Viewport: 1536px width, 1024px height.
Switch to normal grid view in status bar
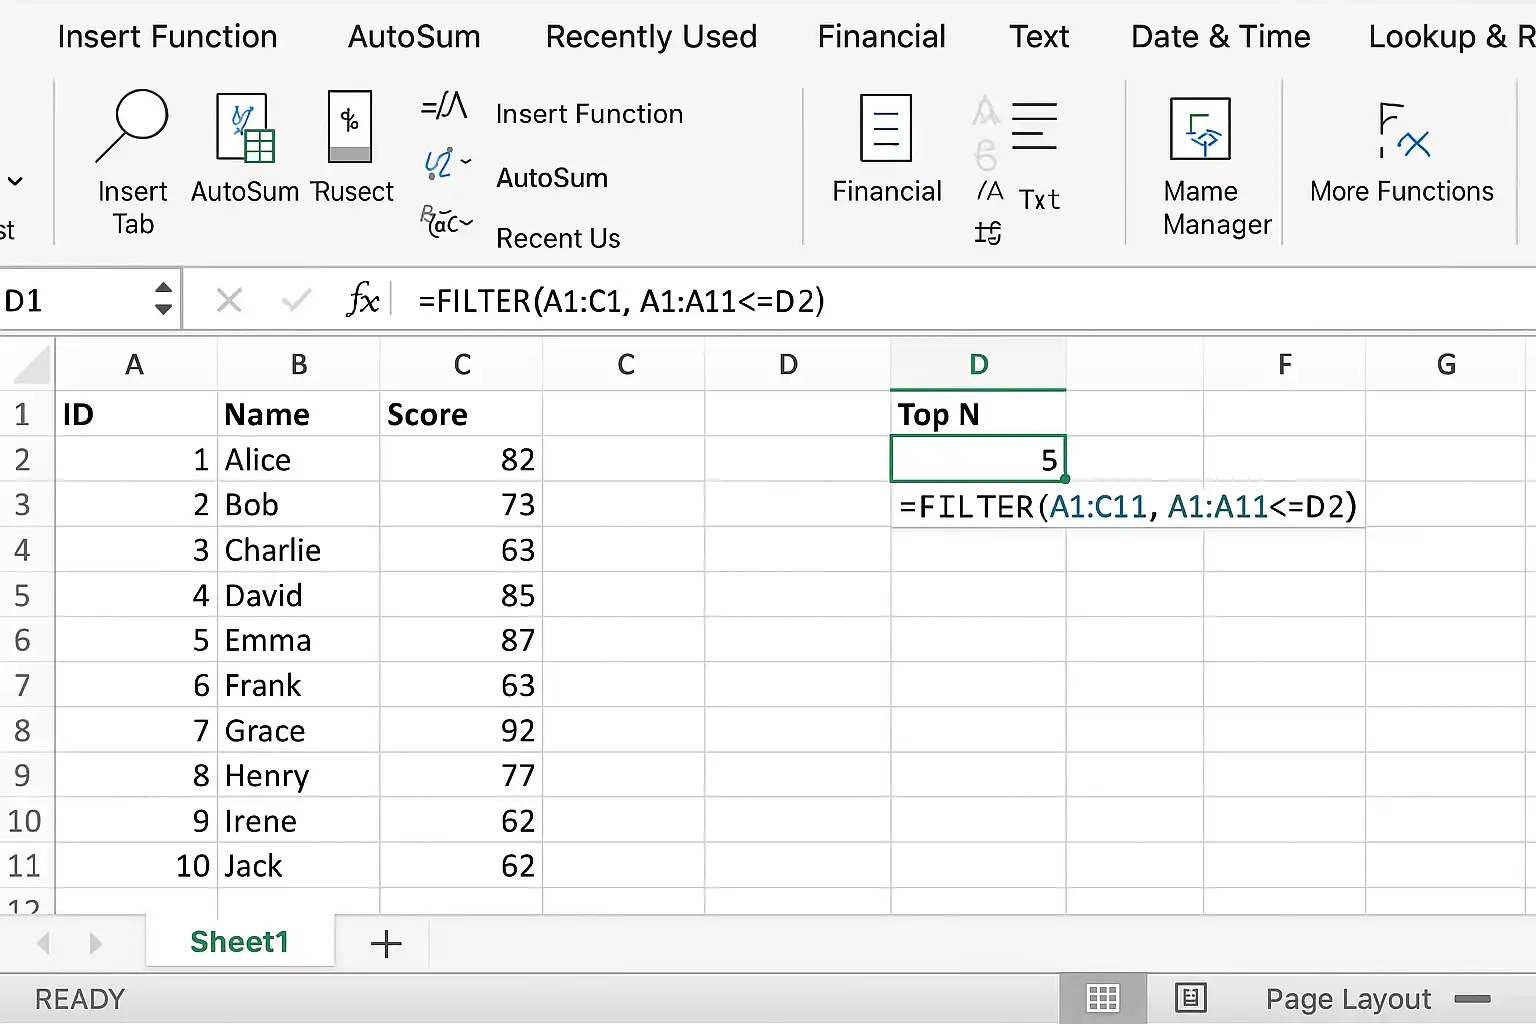pyautogui.click(x=1103, y=998)
